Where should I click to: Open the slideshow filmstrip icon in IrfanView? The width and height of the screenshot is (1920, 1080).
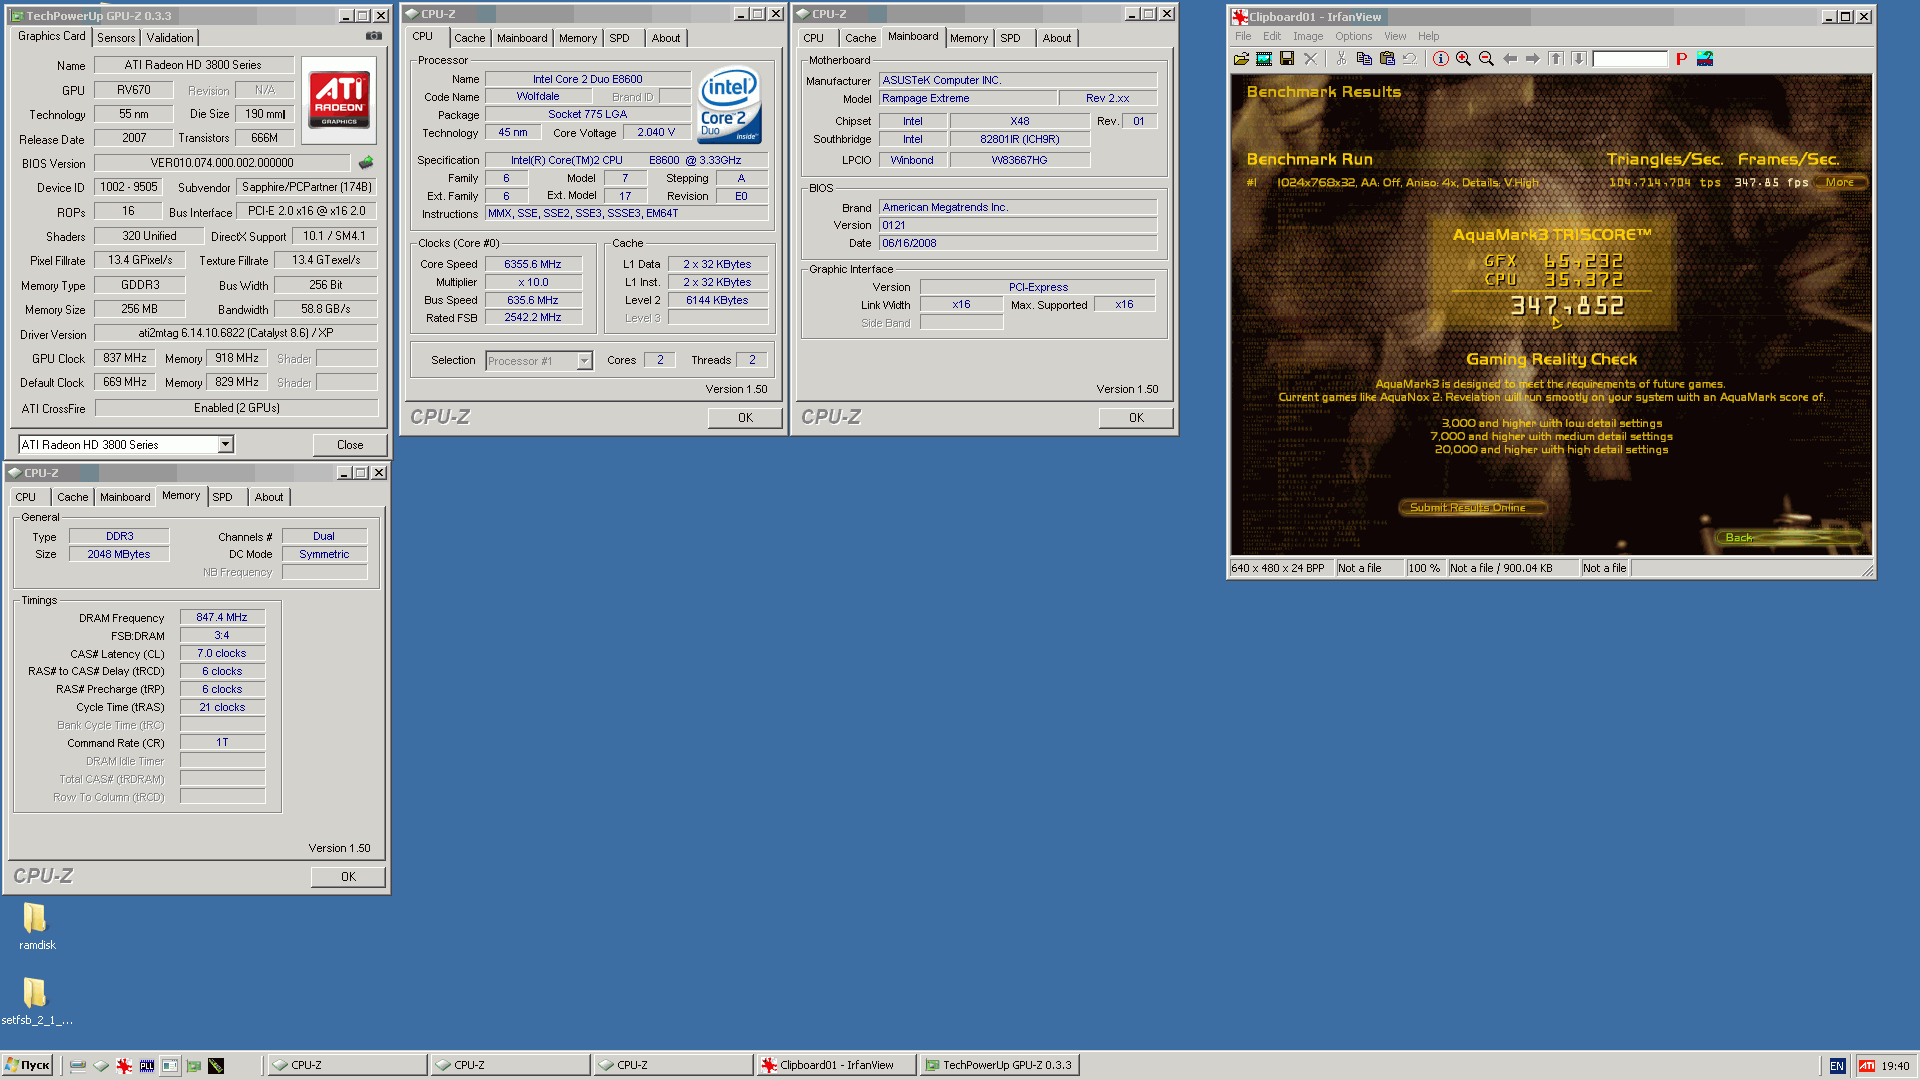click(1264, 59)
